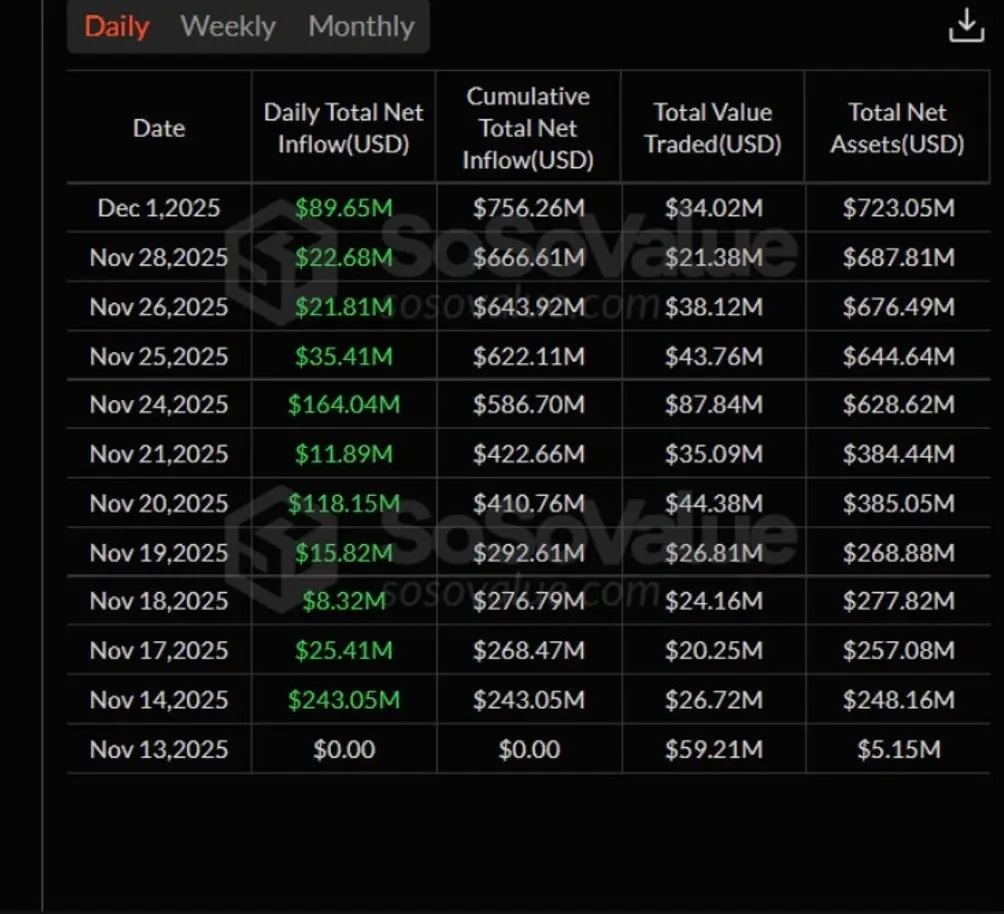Screen dimensions: 1004x914
Task: Click the $34.02M value traded cell
Action: (714, 208)
